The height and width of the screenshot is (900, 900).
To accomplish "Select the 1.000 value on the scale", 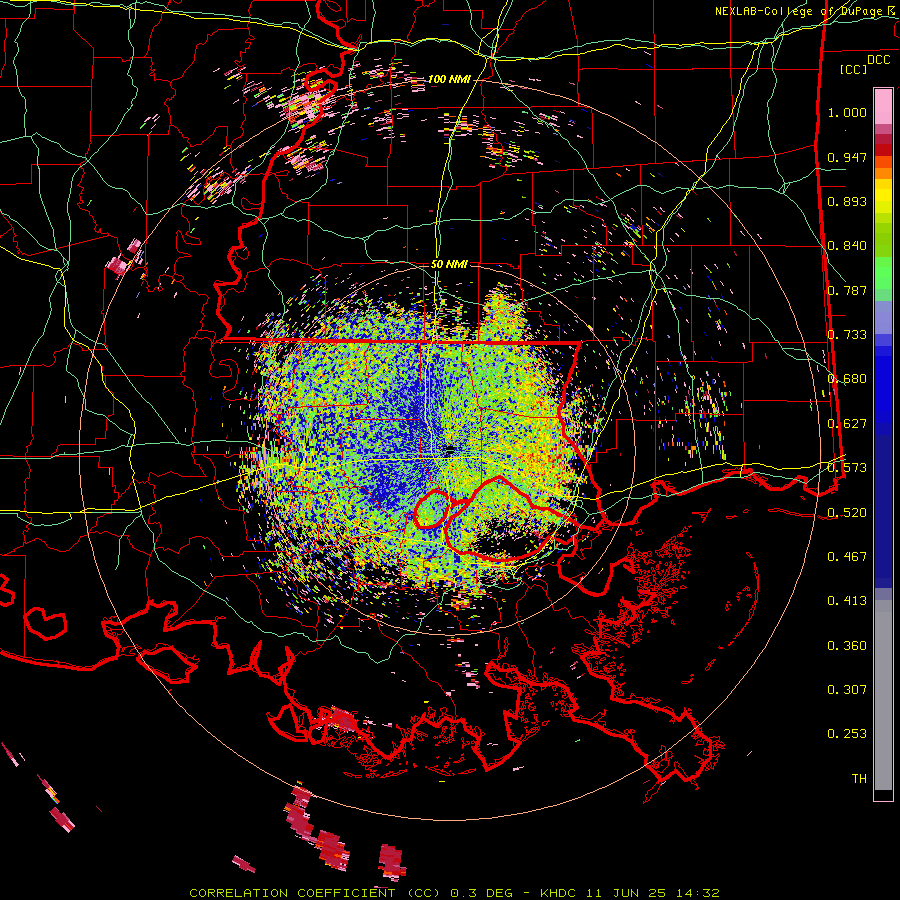I will (847, 112).
